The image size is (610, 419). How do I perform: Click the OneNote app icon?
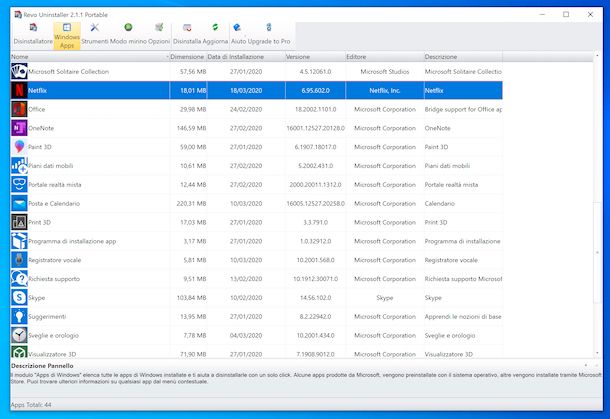(x=19, y=128)
